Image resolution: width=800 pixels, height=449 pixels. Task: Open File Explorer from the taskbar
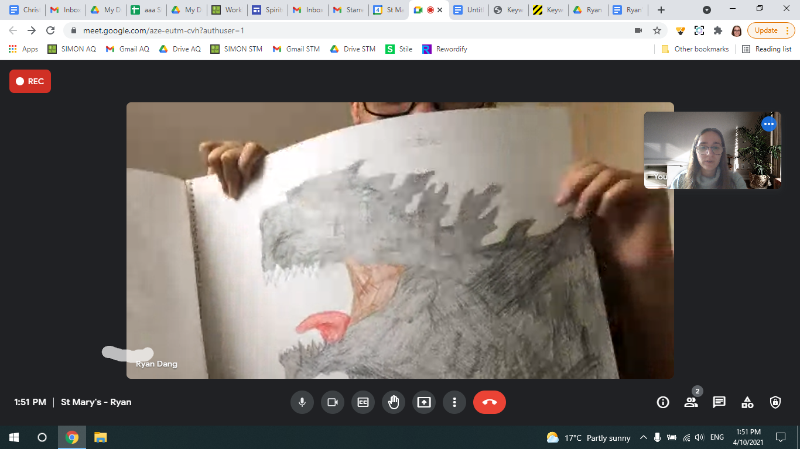pos(100,437)
